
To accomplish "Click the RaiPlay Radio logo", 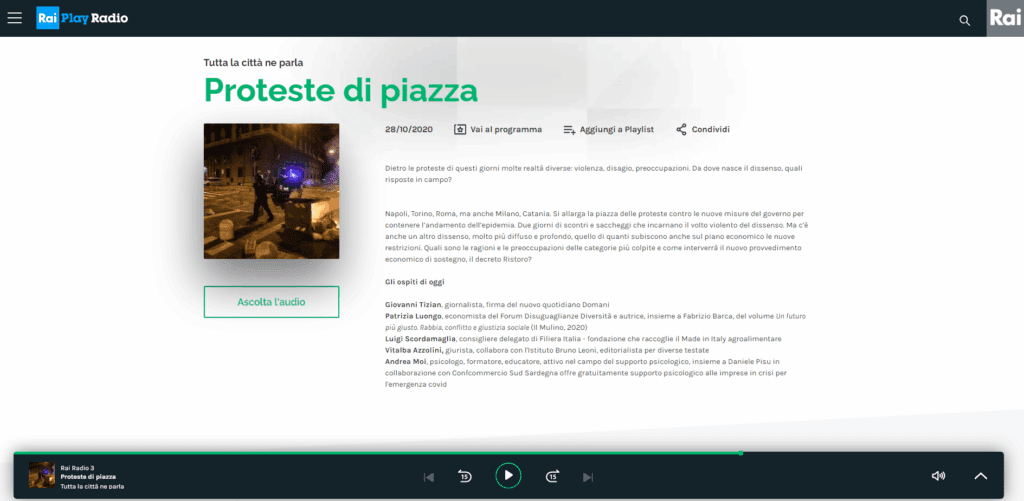I will pyautogui.click(x=82, y=18).
